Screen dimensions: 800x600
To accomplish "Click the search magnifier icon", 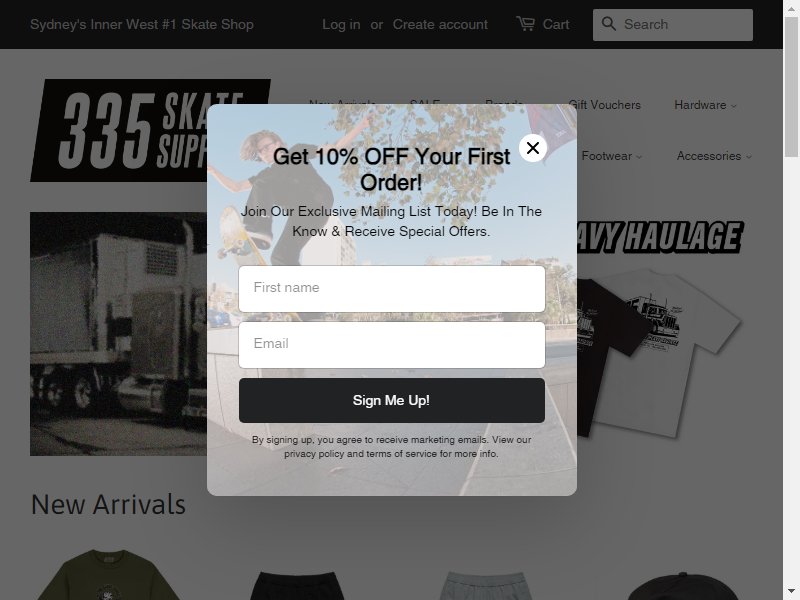I will (608, 23).
